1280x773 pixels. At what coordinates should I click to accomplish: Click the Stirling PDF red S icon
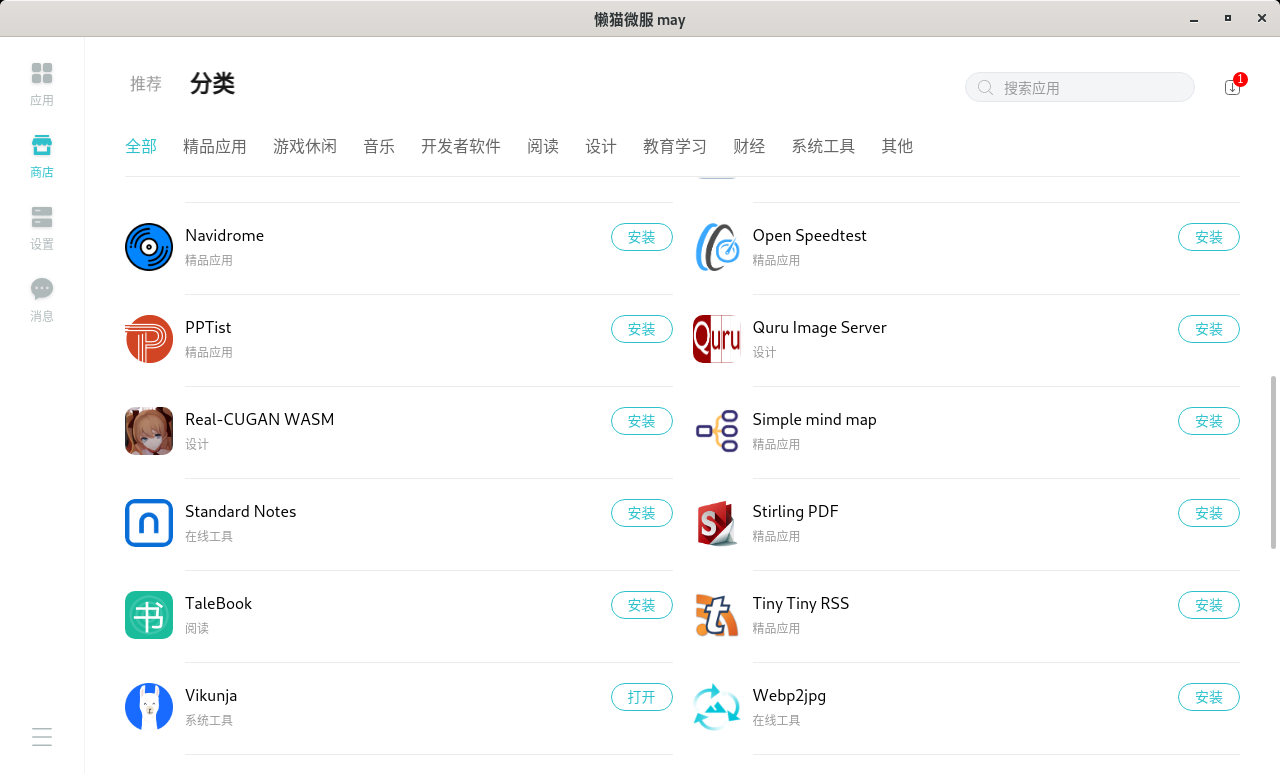click(x=716, y=523)
